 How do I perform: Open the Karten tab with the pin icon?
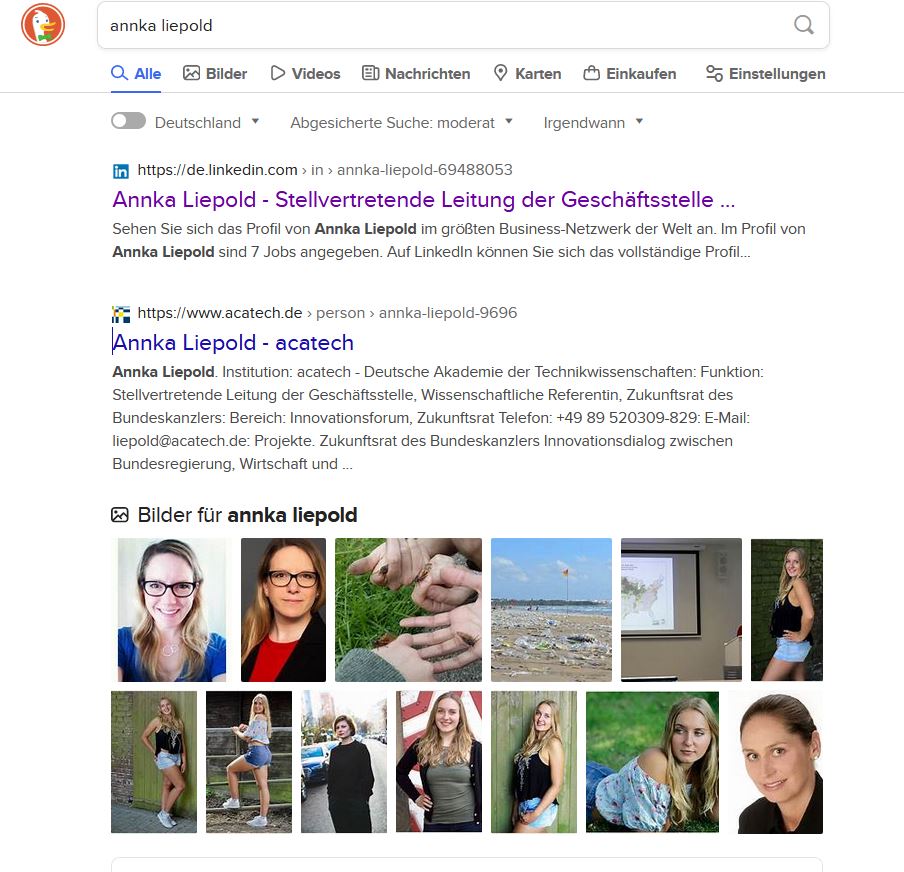tap(528, 73)
